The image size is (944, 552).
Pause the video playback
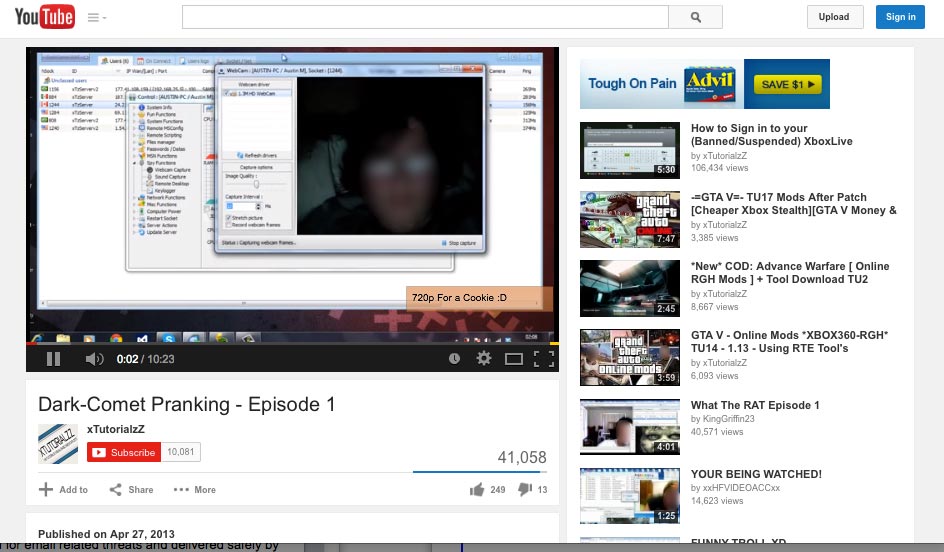(x=54, y=359)
